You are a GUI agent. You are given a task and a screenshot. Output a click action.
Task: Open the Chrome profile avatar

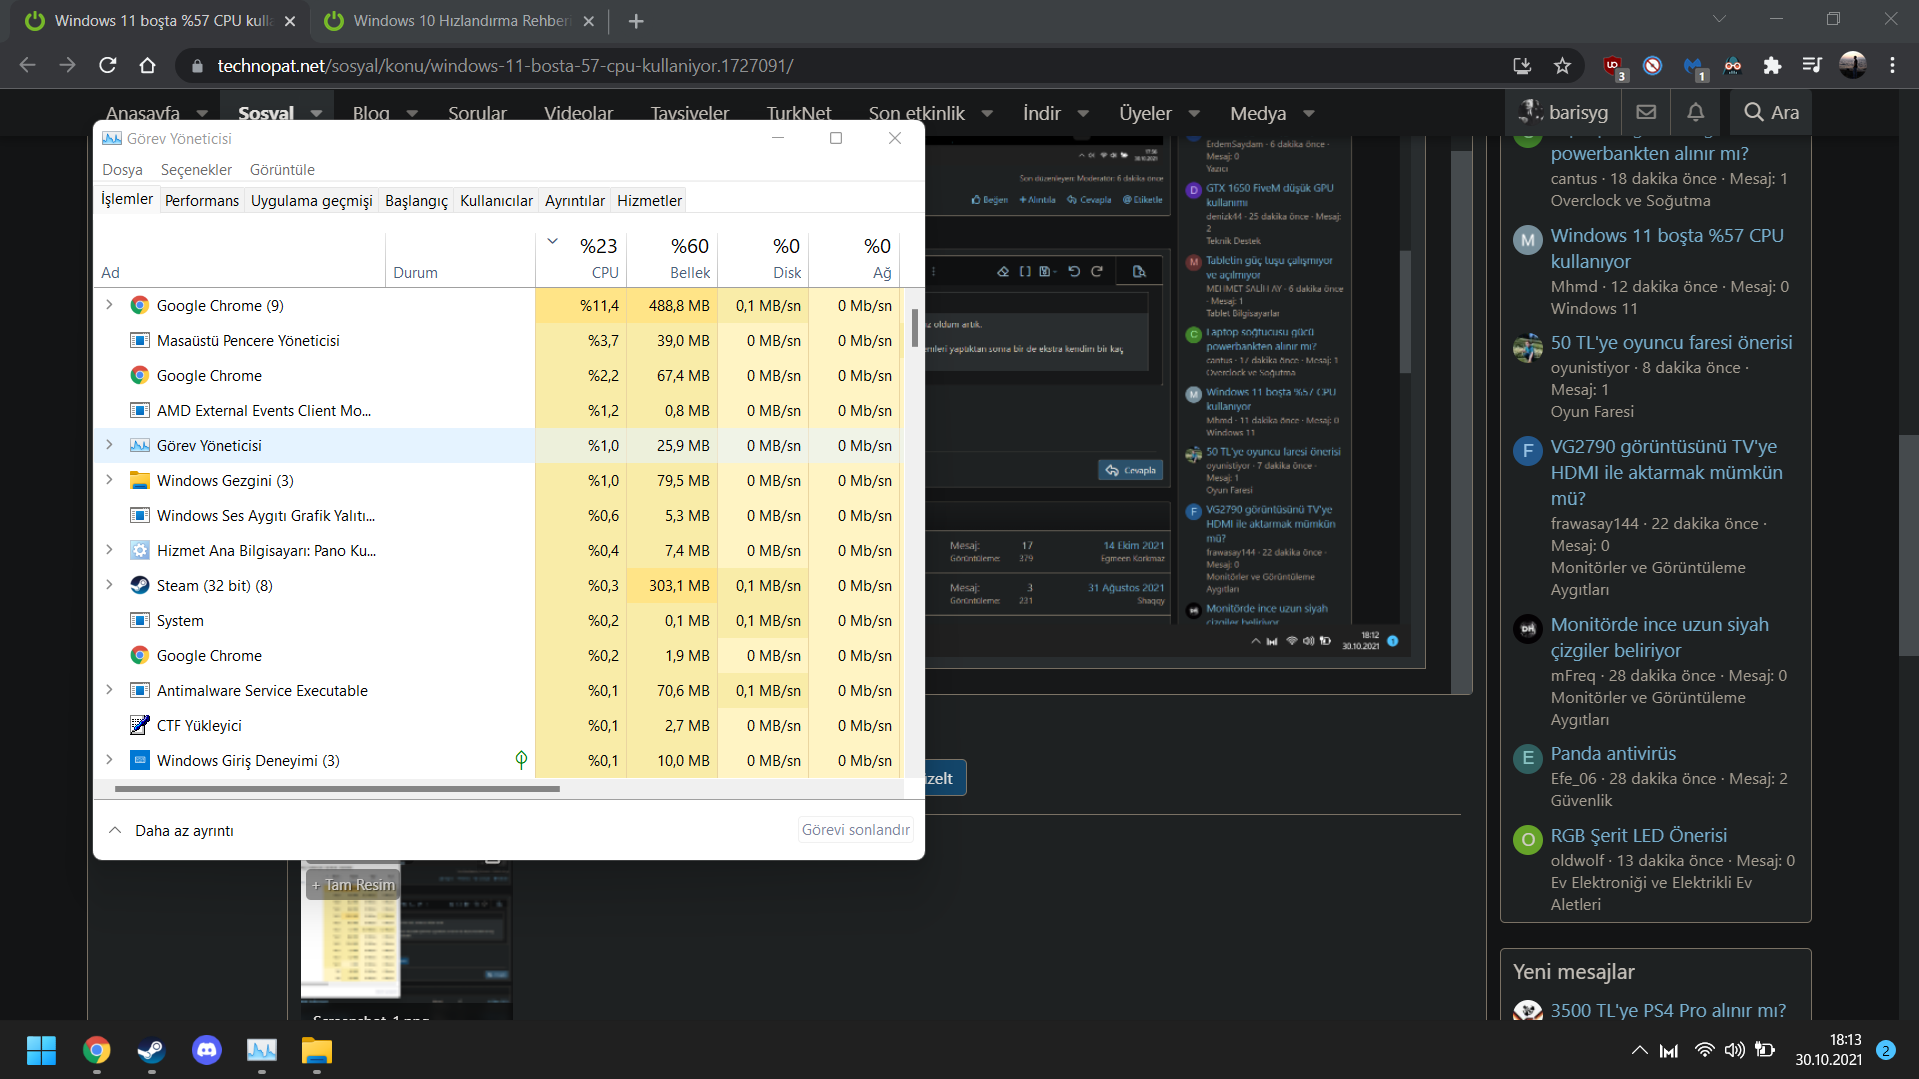pos(1852,66)
